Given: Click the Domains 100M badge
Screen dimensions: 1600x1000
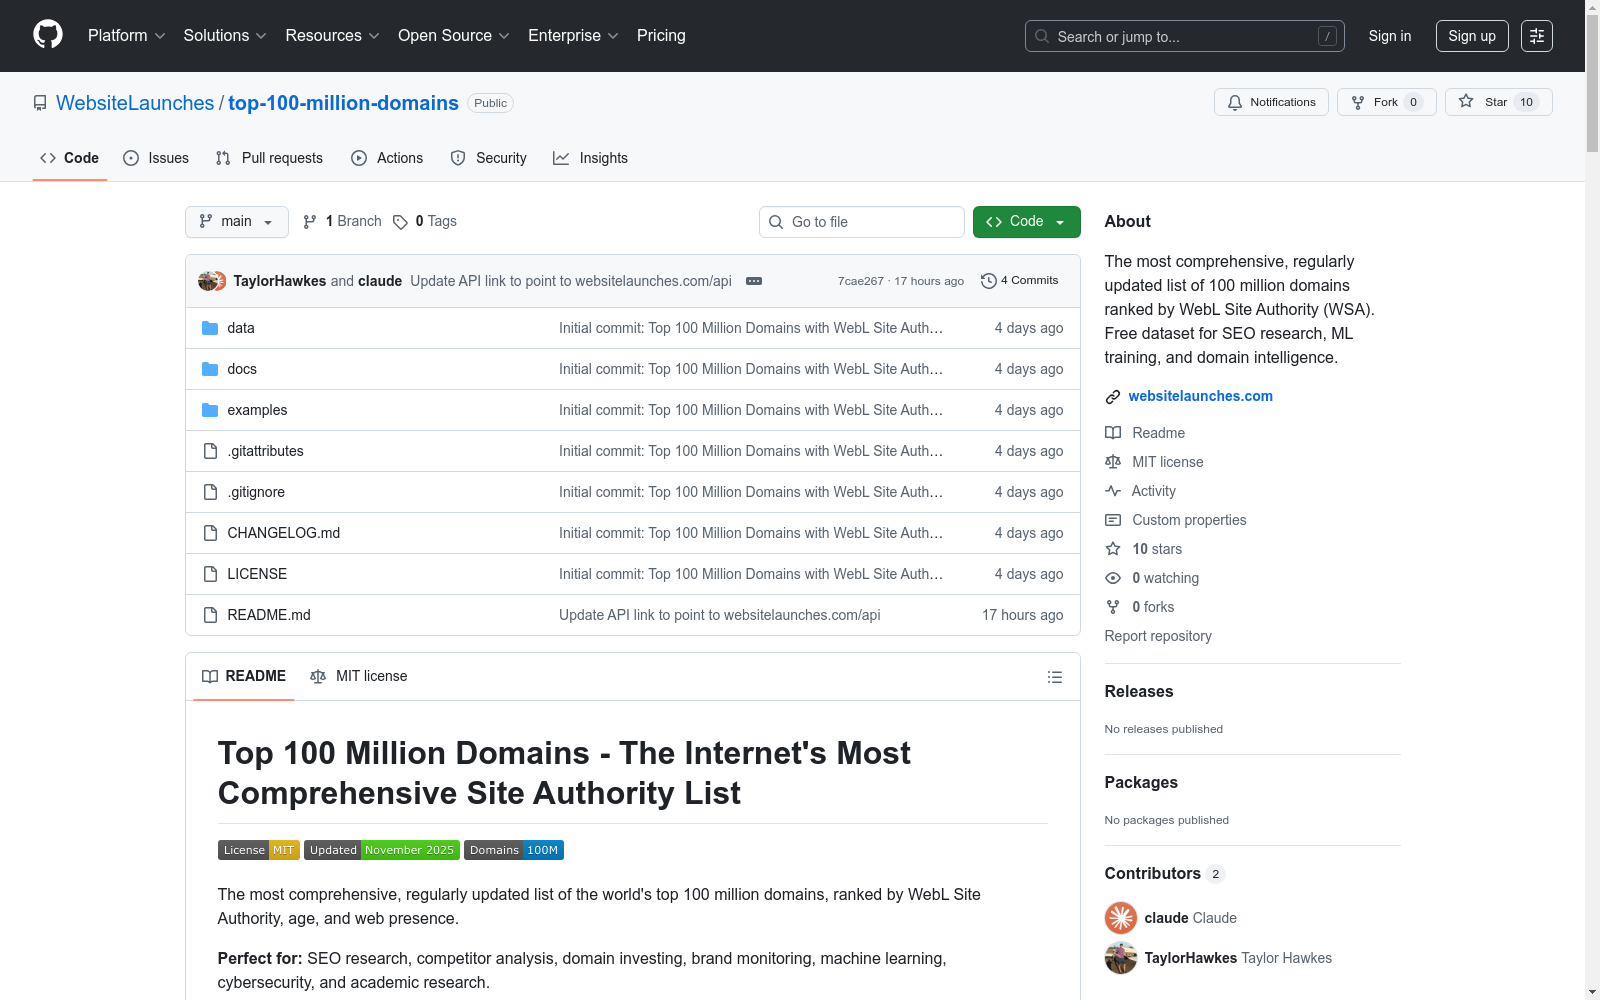Looking at the screenshot, I should click(514, 850).
